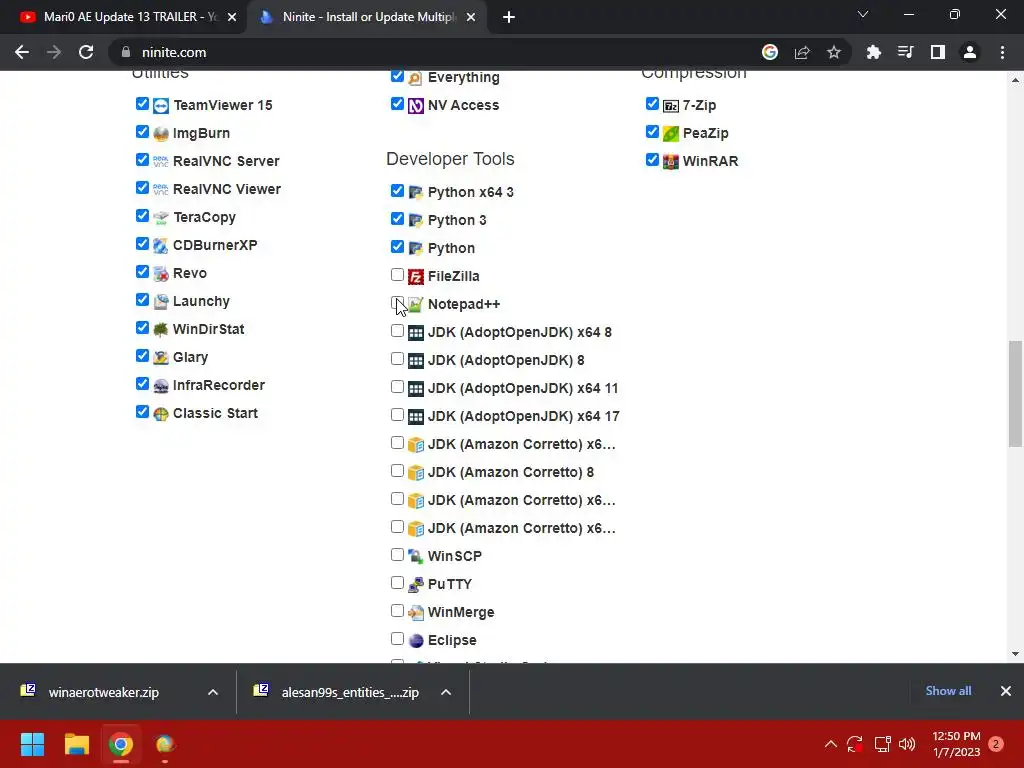Switch to Mari0 AE Update 13 tab

pos(129,17)
